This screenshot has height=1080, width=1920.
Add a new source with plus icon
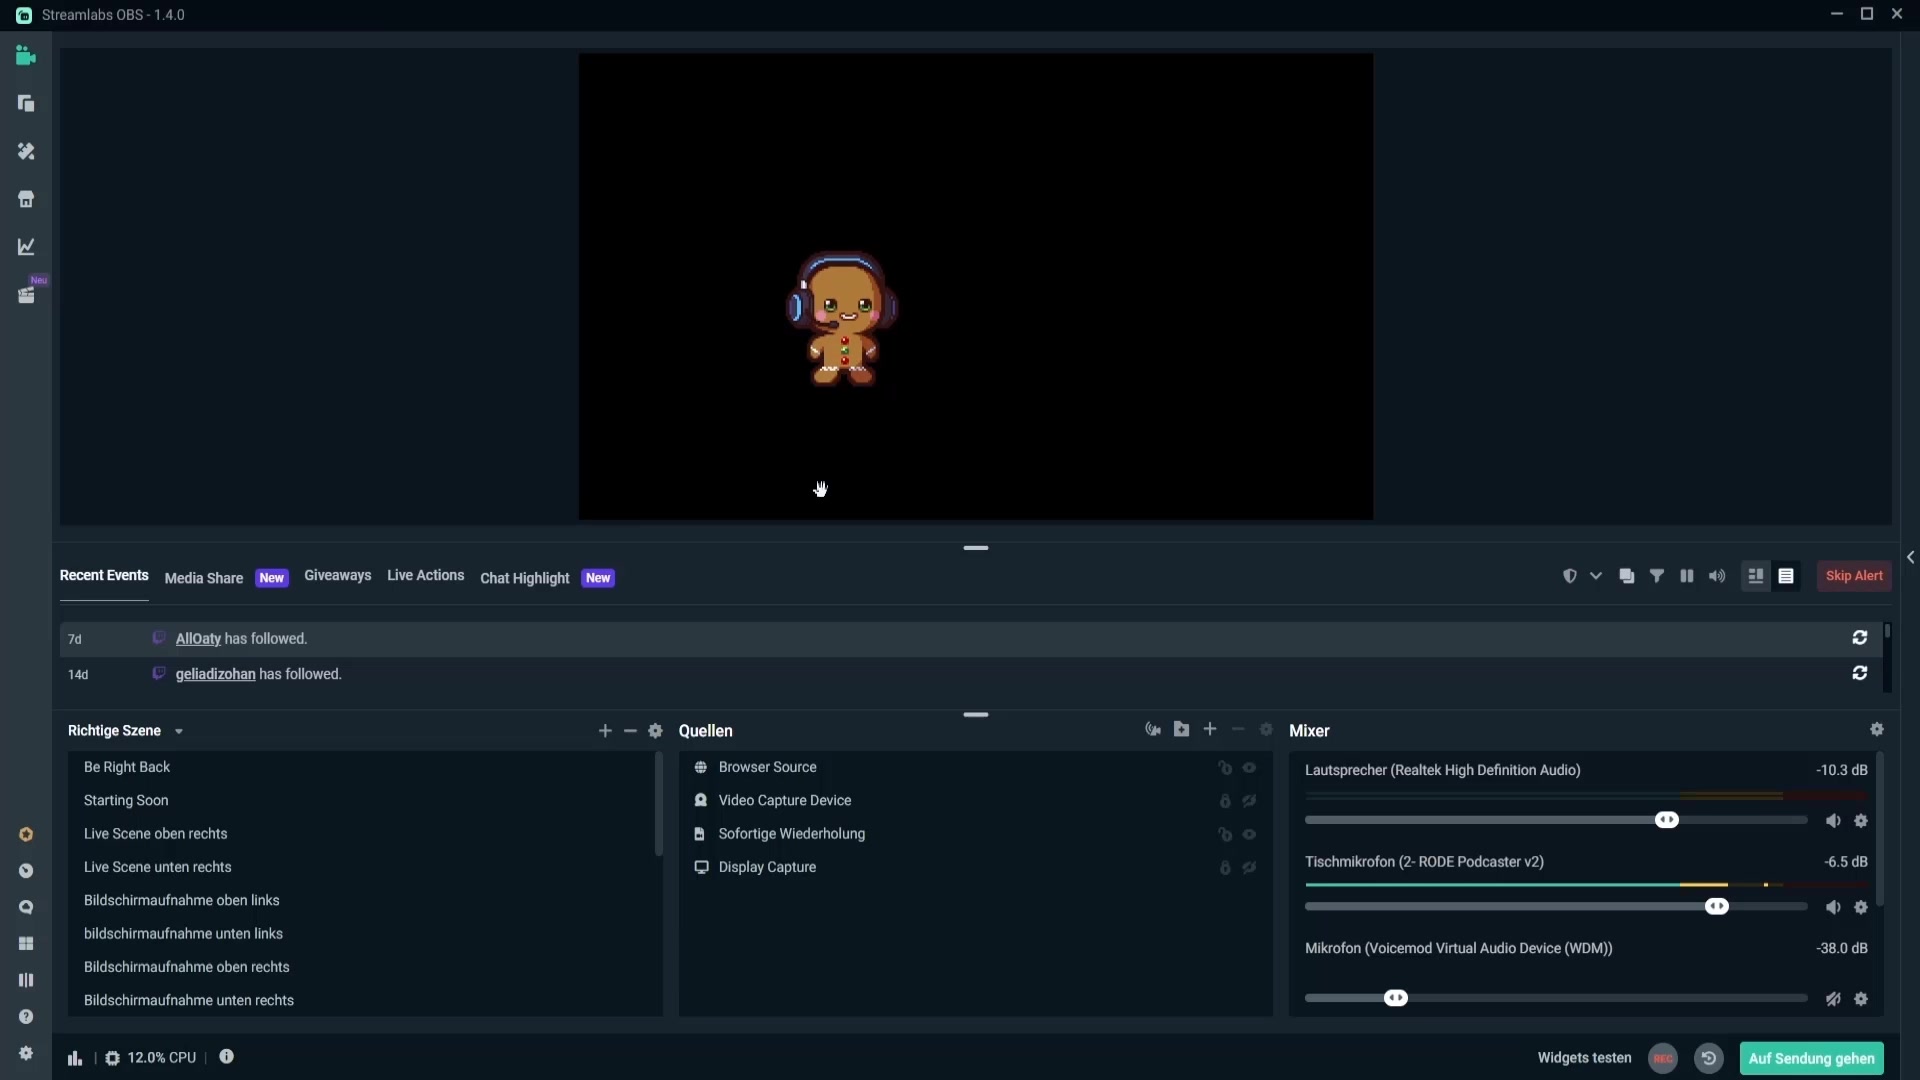coord(1210,730)
